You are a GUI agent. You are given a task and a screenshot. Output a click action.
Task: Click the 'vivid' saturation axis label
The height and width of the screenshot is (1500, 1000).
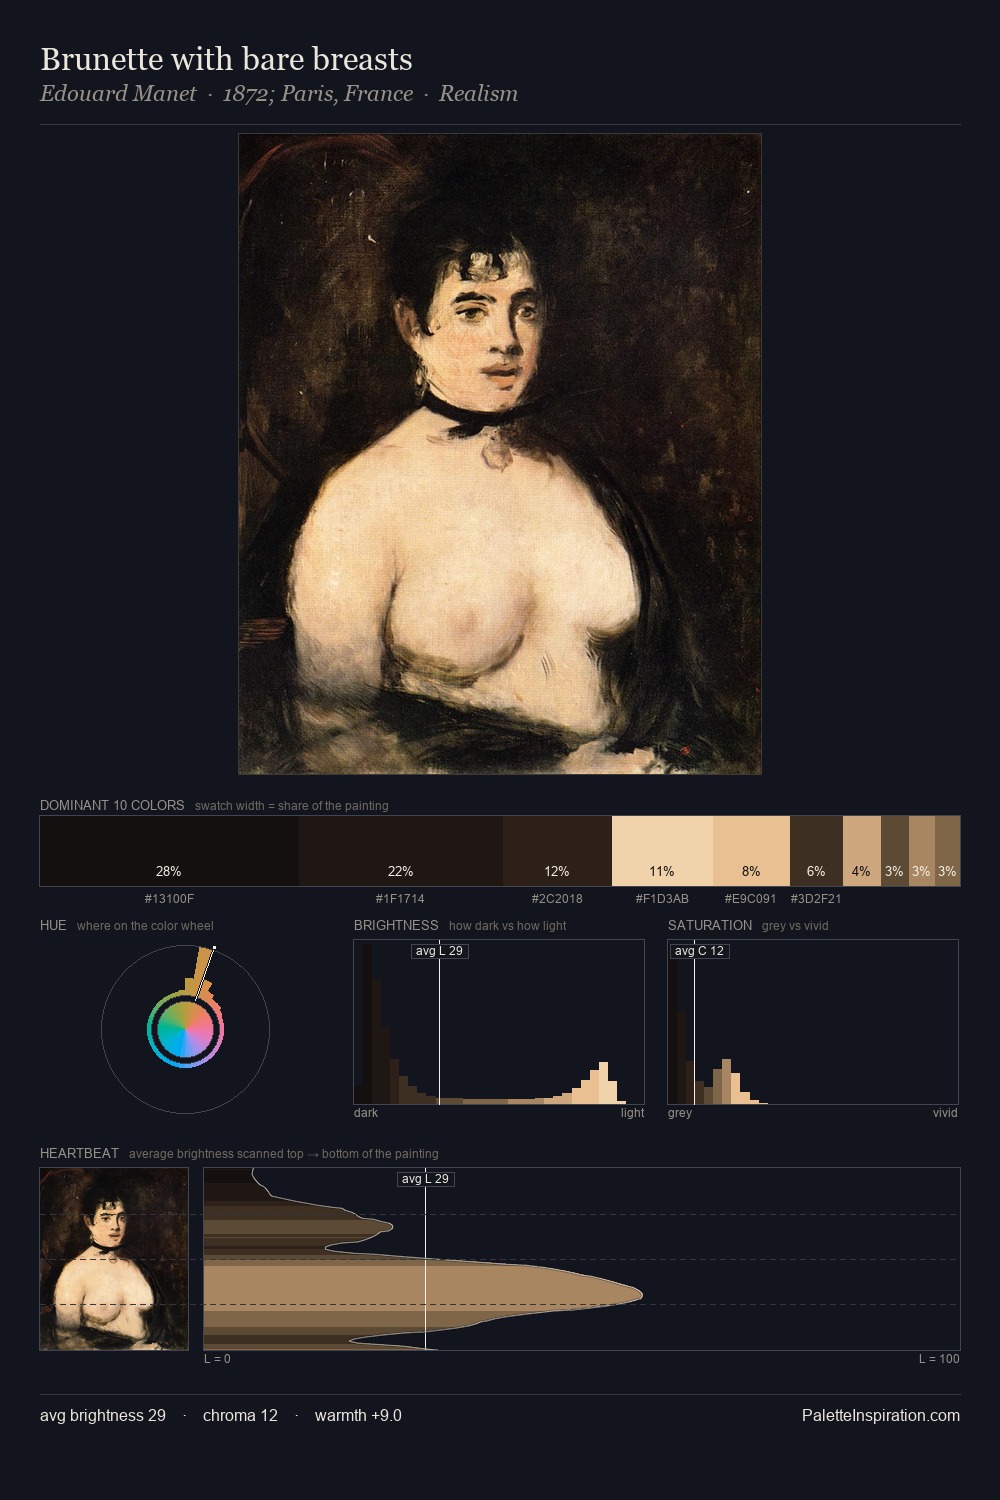pos(945,1113)
